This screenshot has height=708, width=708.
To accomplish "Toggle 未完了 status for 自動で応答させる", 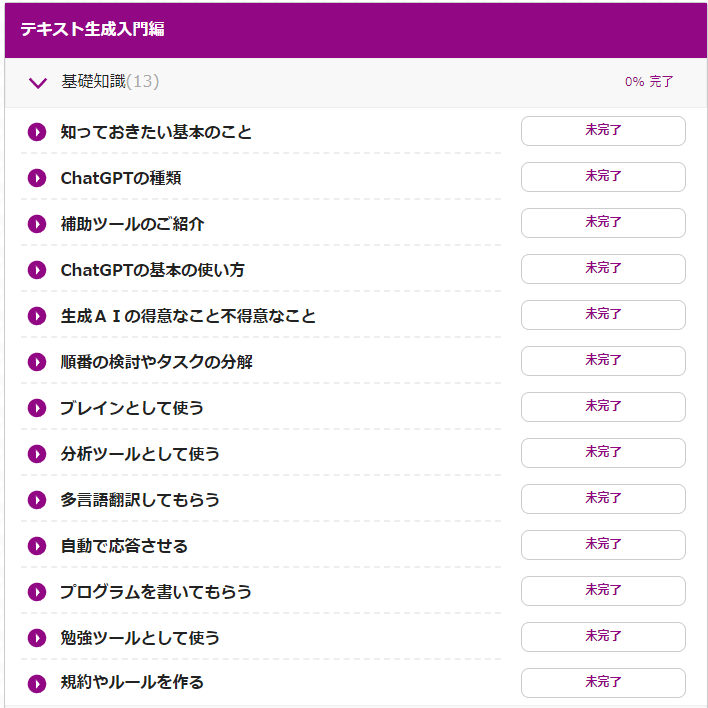I will pos(603,545).
